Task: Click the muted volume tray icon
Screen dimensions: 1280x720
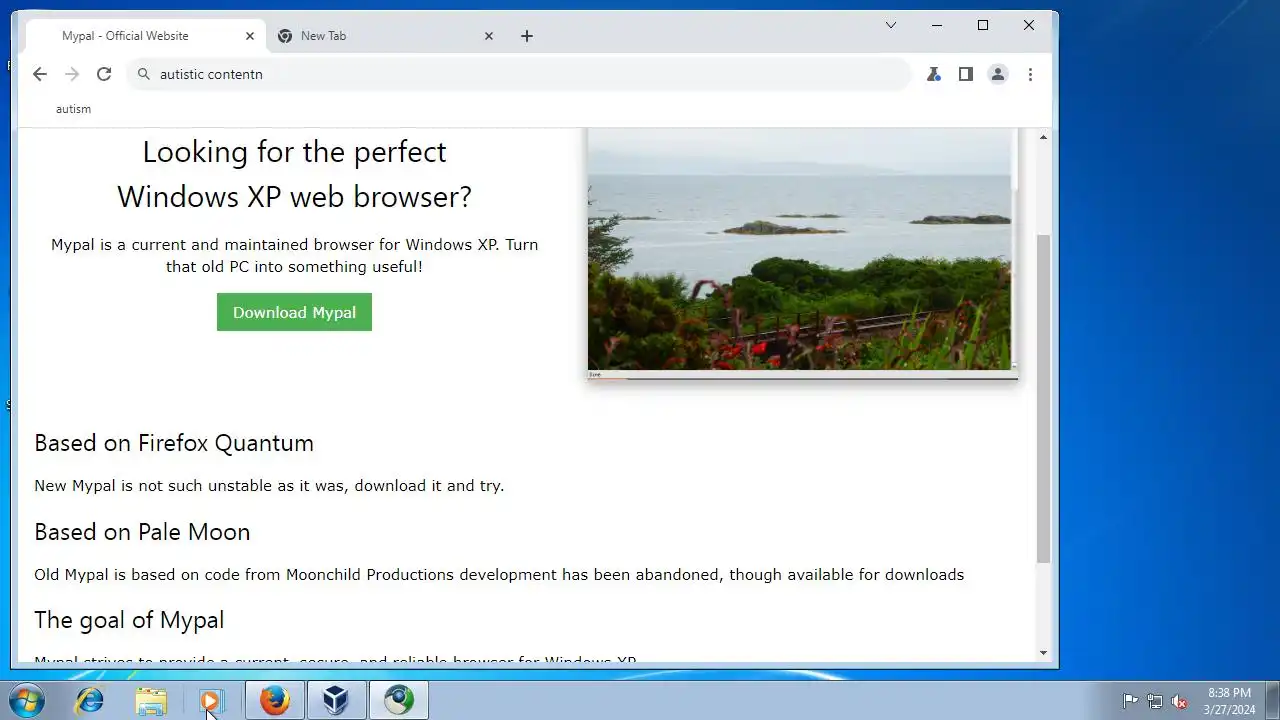Action: (1179, 701)
